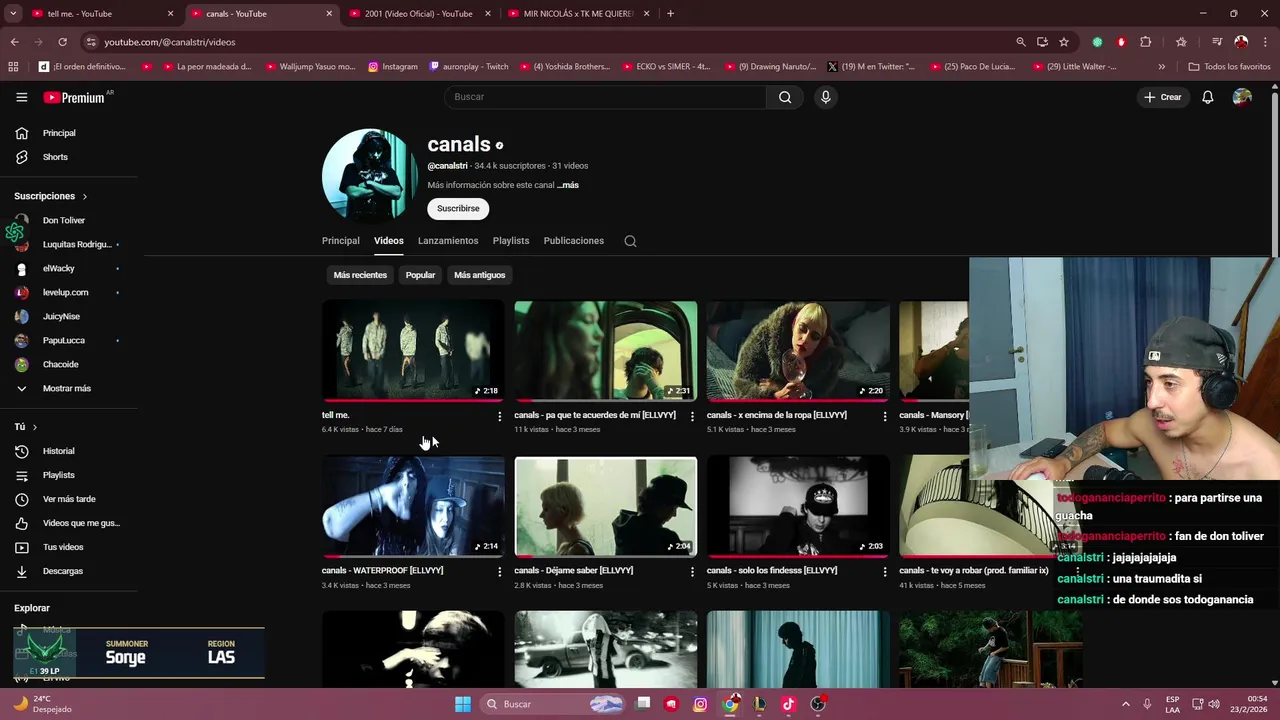Click the 'solo los findesss' video title

(x=772, y=571)
